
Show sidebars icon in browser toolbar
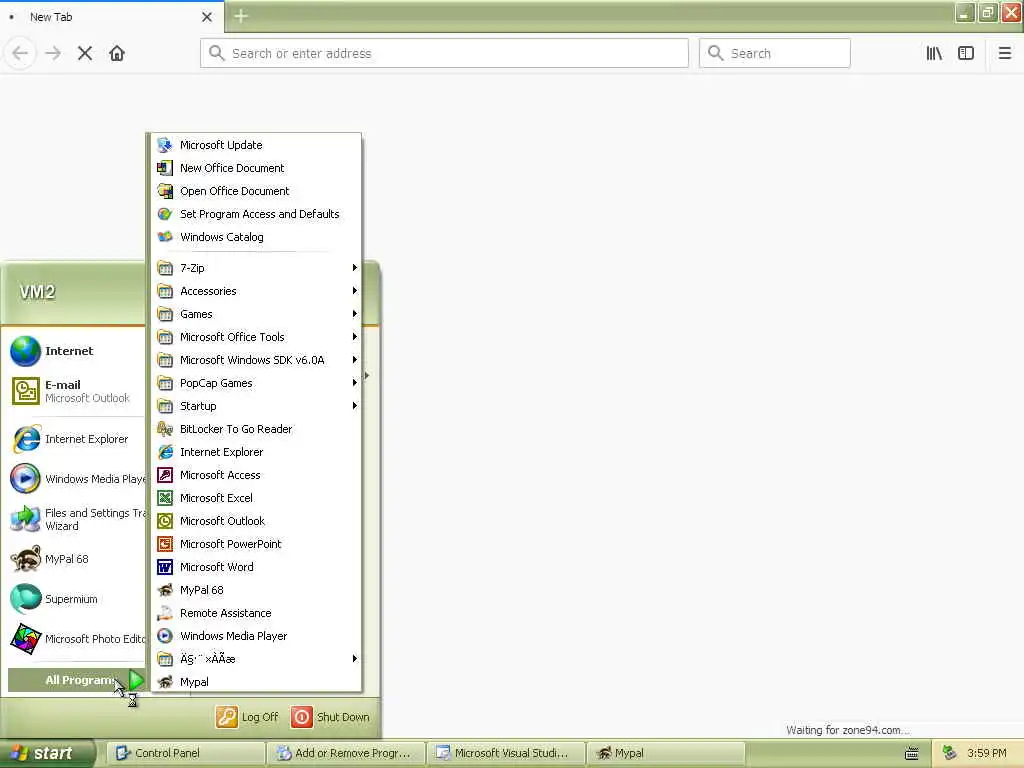[966, 53]
